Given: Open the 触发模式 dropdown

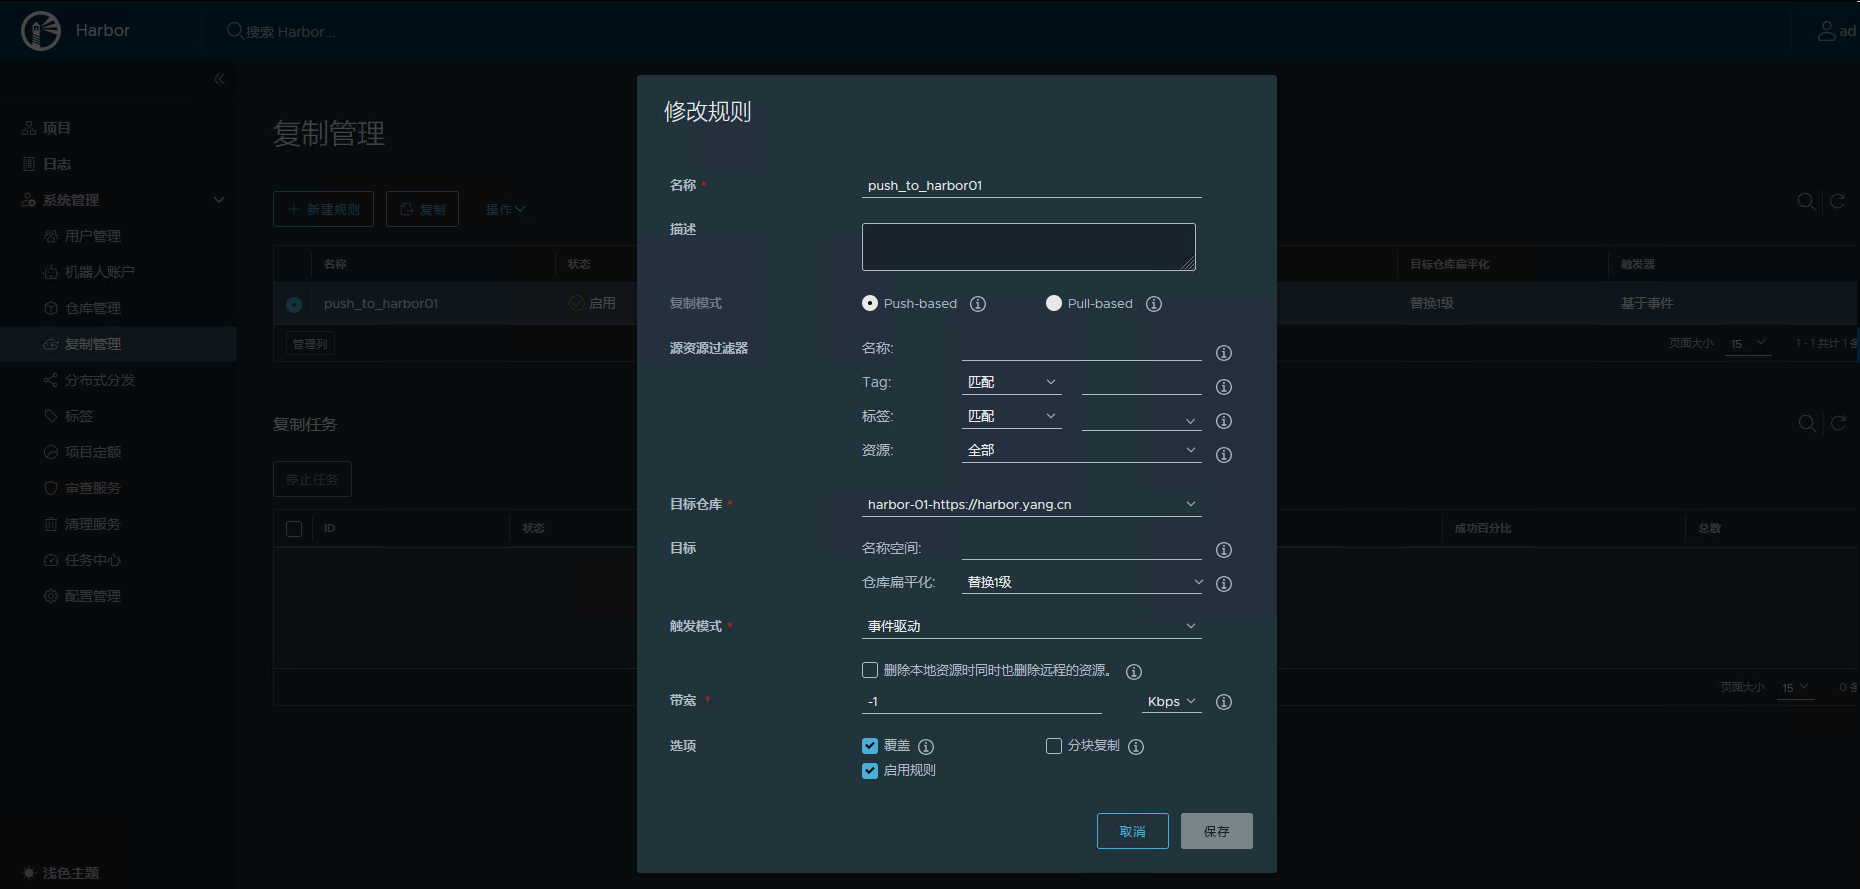Looking at the screenshot, I should (1031, 626).
